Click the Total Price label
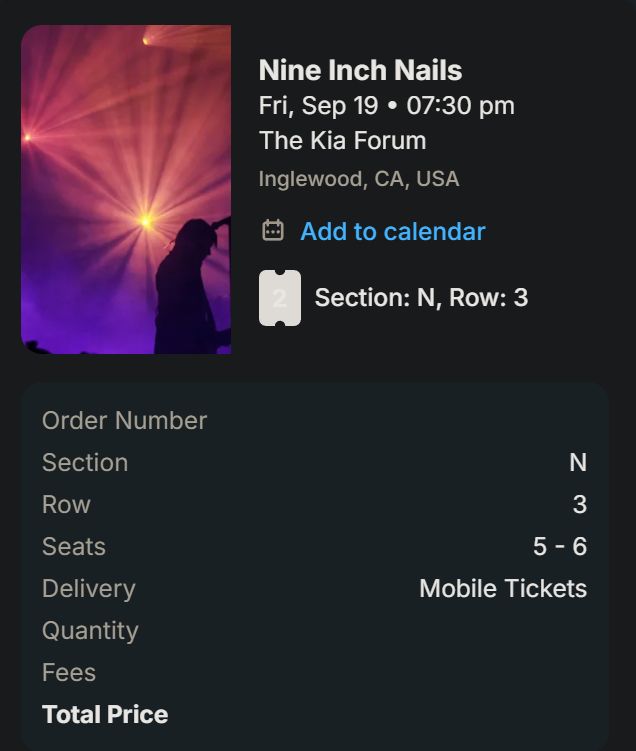The width and height of the screenshot is (636, 751). click(105, 714)
